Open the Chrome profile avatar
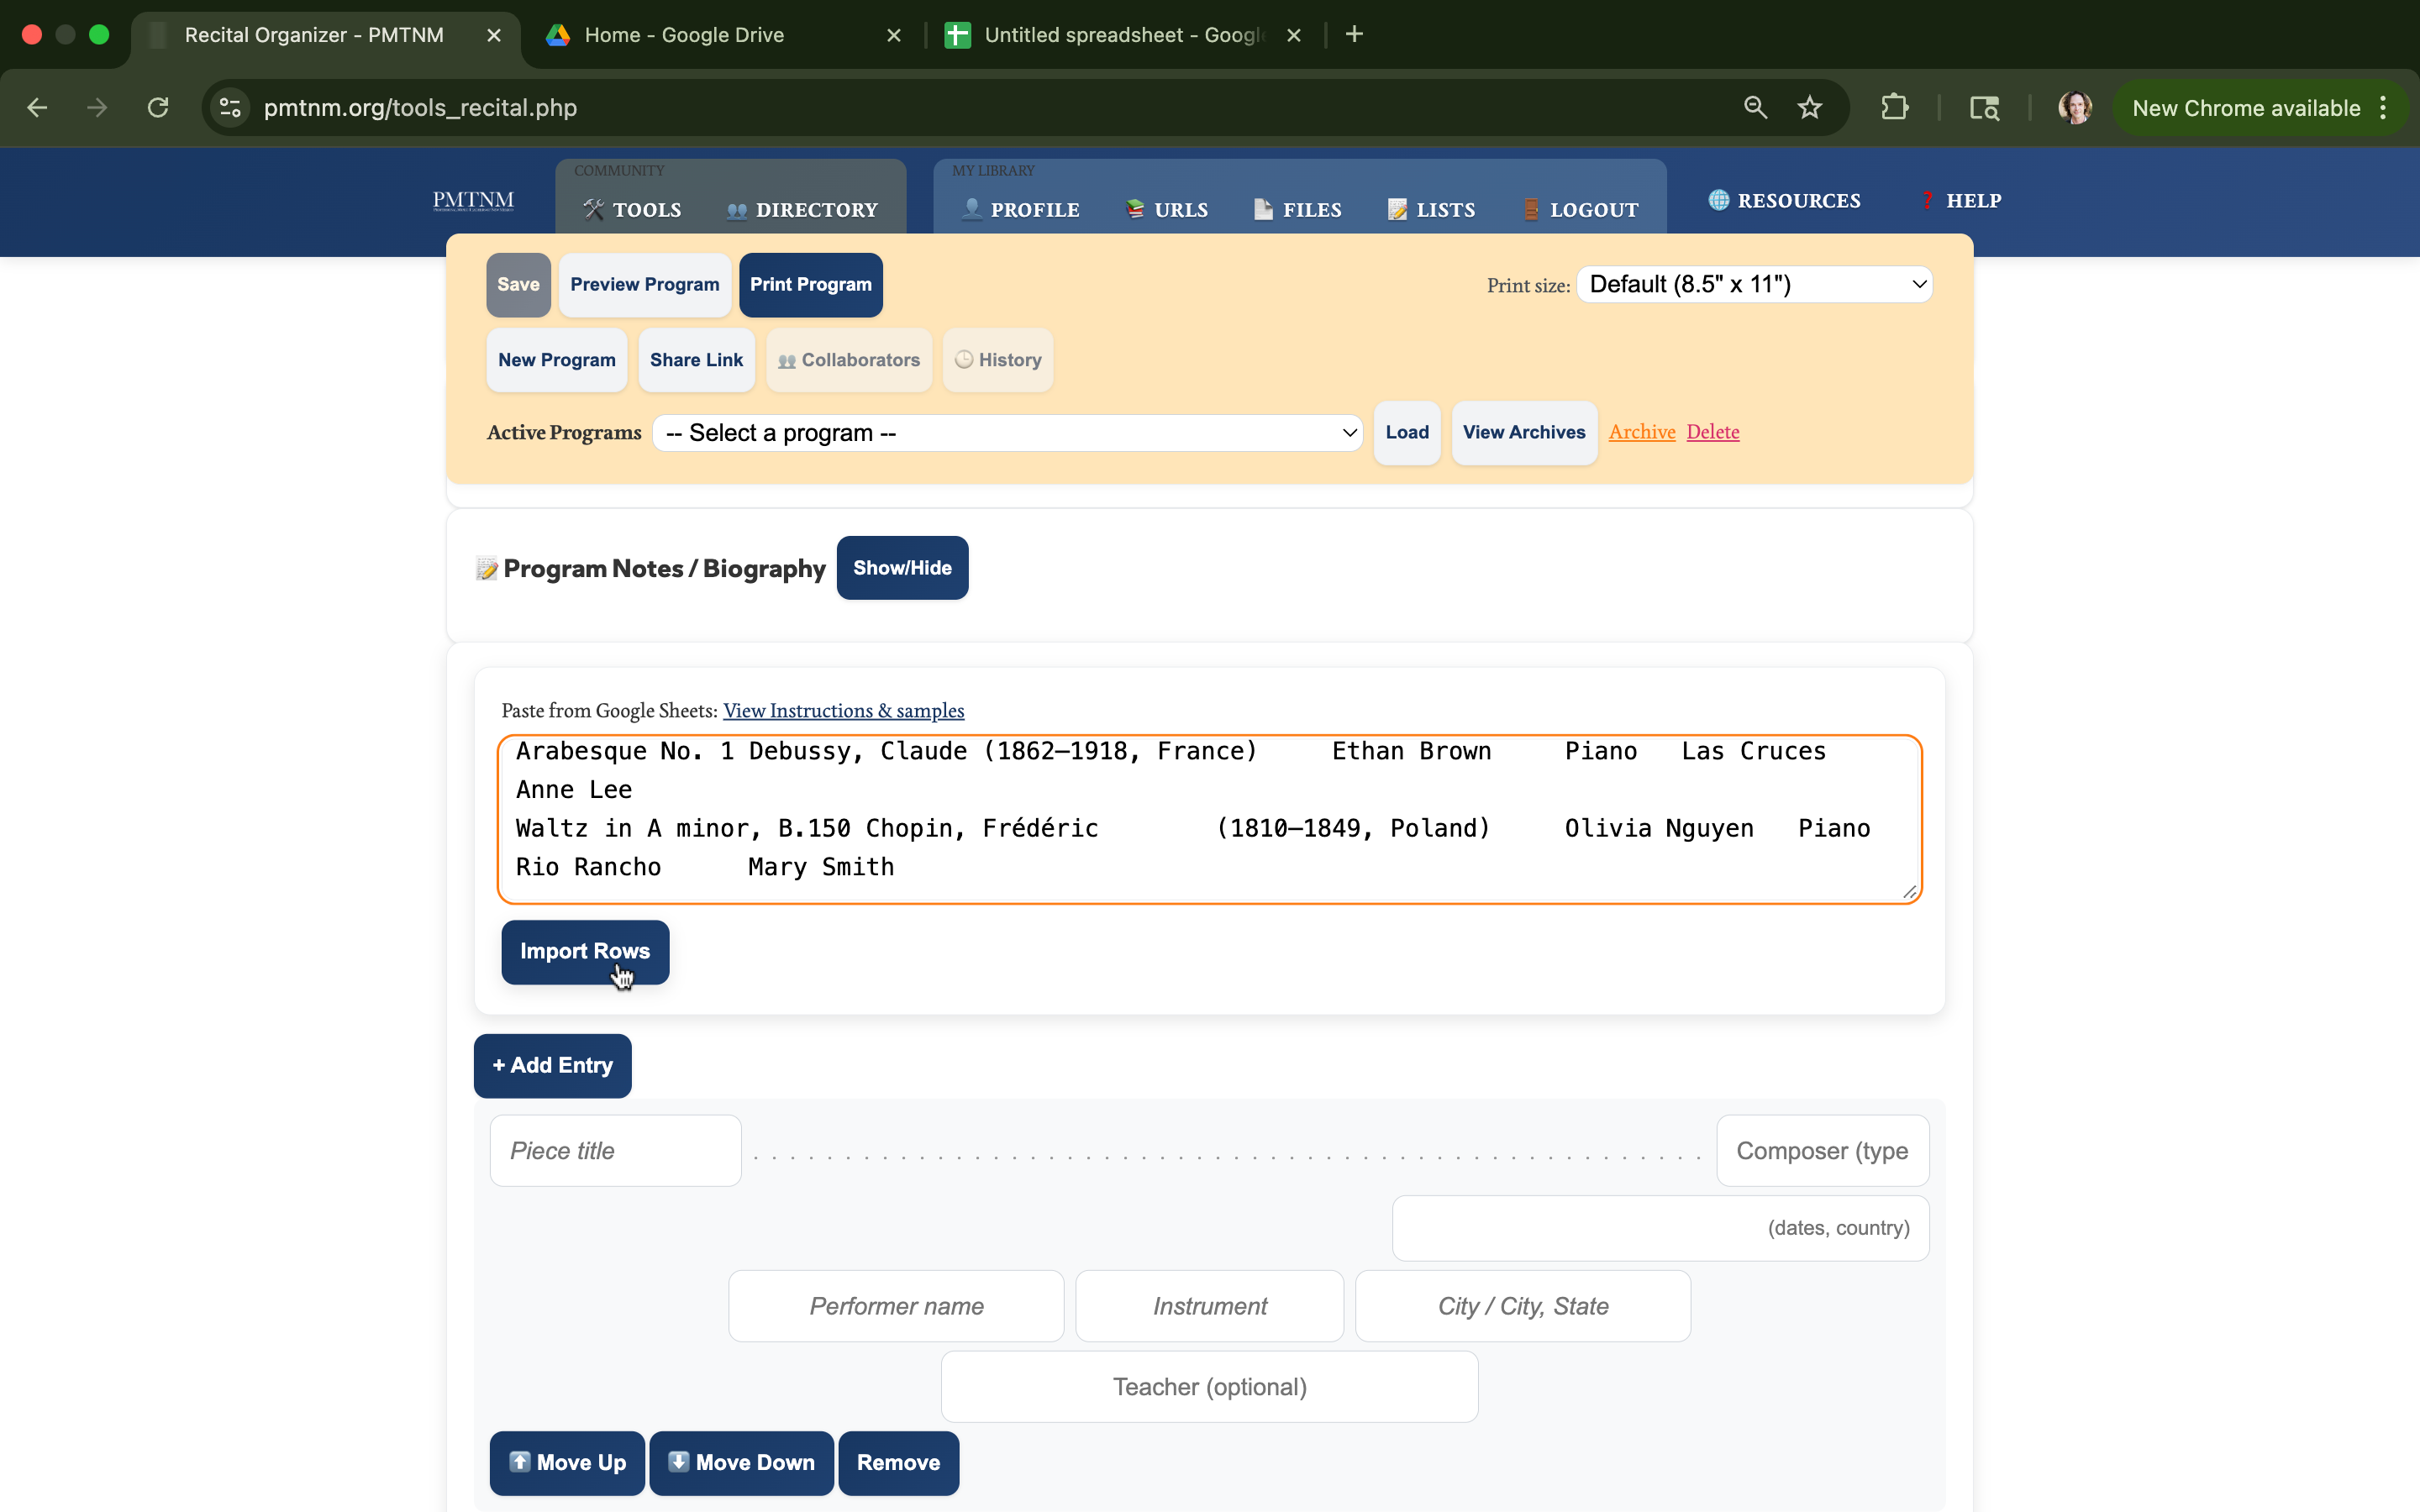 pos(2074,108)
